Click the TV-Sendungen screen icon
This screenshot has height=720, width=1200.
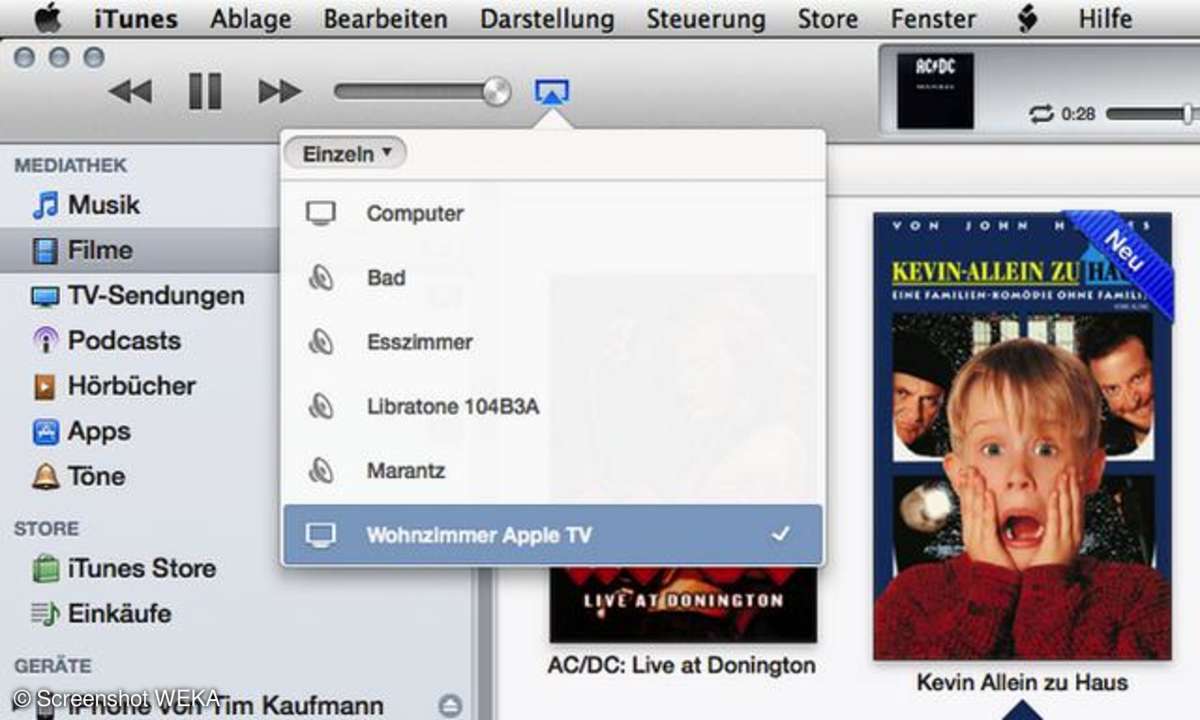coord(45,296)
